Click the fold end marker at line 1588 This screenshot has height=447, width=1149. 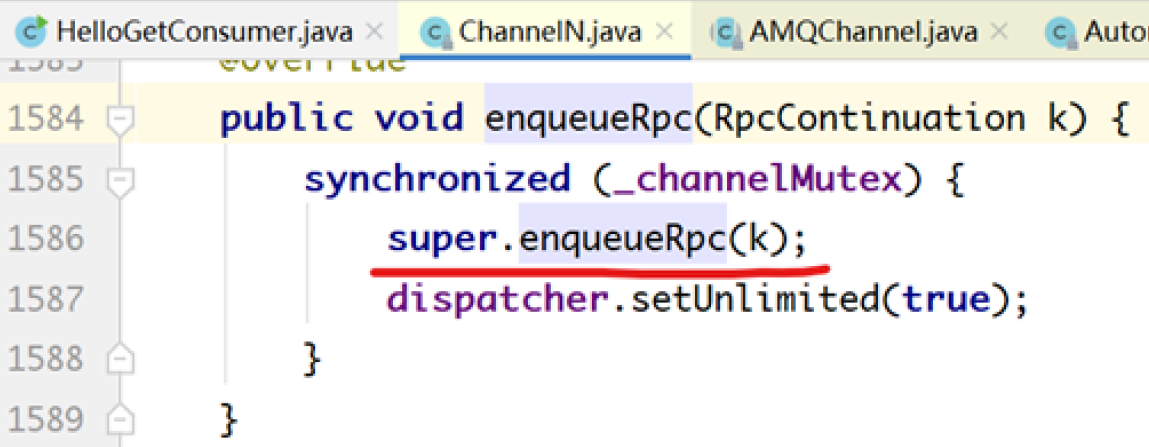(x=120, y=357)
